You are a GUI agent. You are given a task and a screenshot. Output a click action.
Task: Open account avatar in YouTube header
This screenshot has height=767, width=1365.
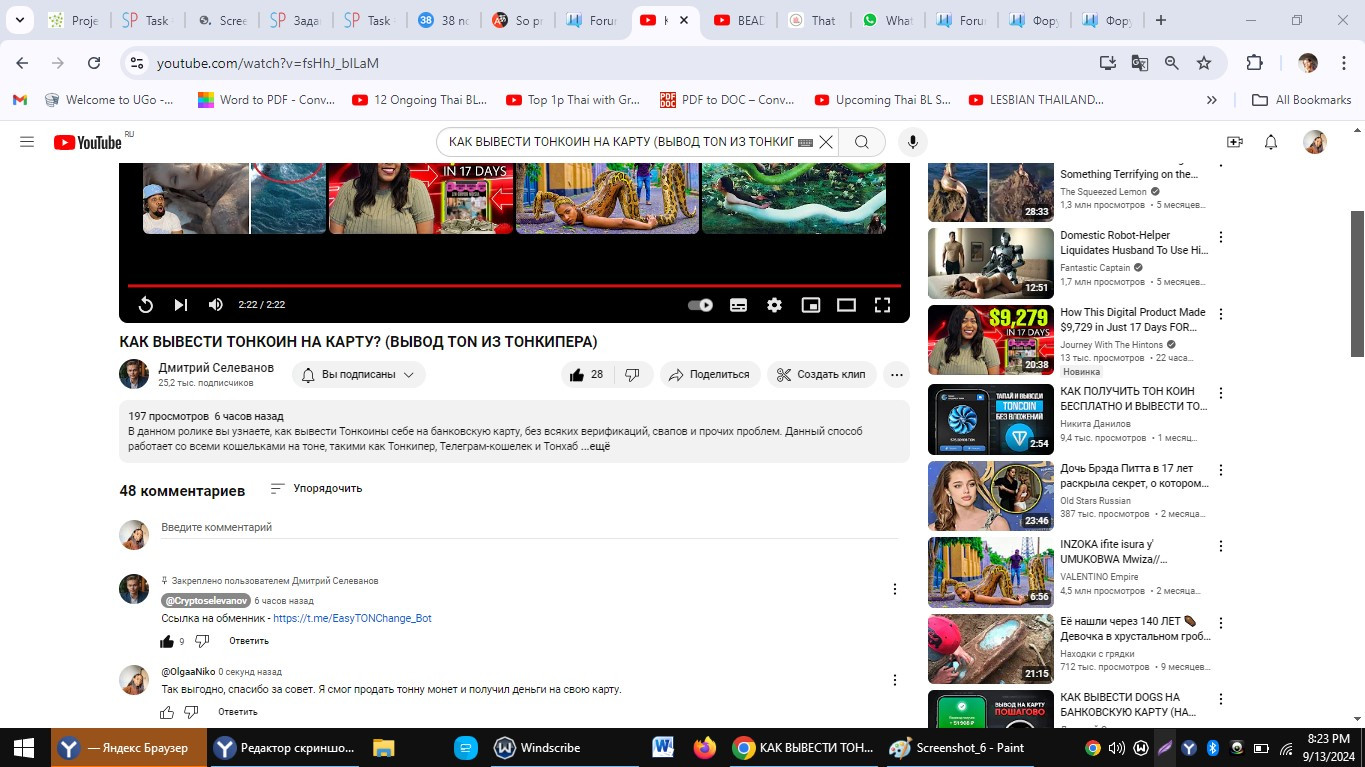[1314, 142]
